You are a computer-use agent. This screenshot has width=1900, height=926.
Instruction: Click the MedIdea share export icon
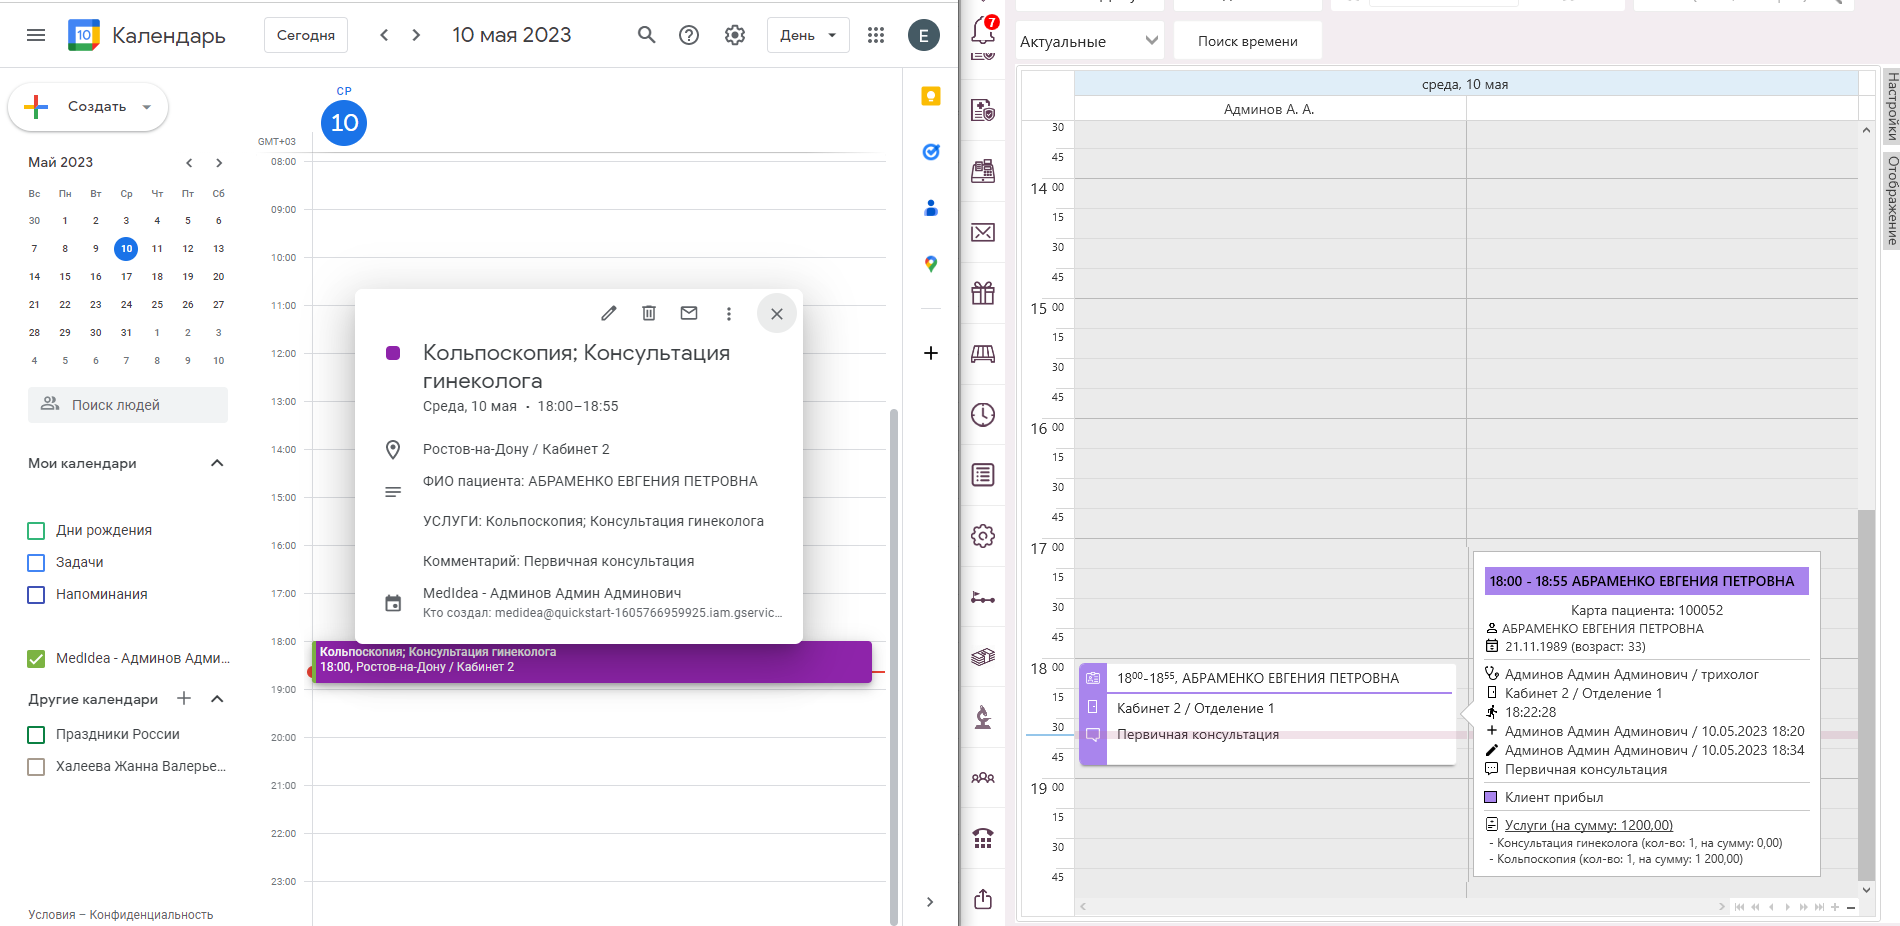[x=983, y=899]
